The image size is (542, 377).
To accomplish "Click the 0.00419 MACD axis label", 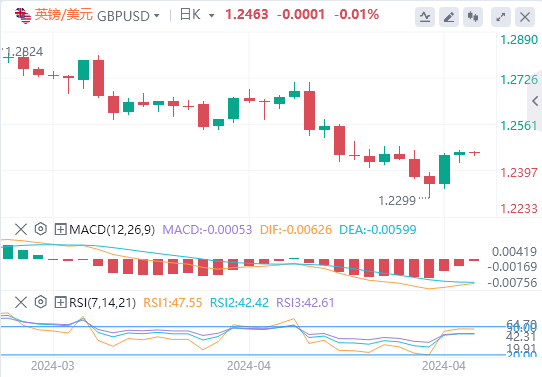I will coord(515,252).
